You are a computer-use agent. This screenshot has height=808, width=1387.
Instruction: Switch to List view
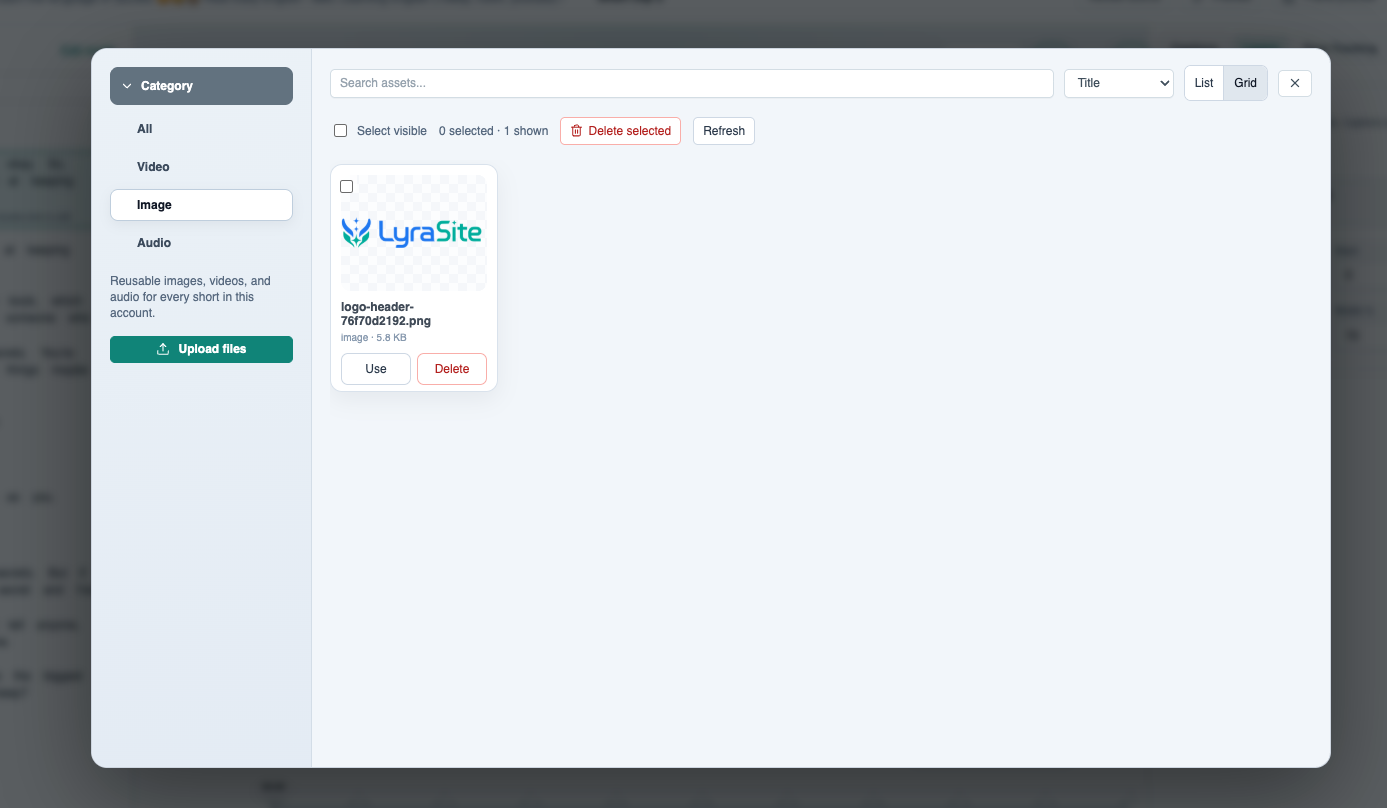coord(1204,83)
